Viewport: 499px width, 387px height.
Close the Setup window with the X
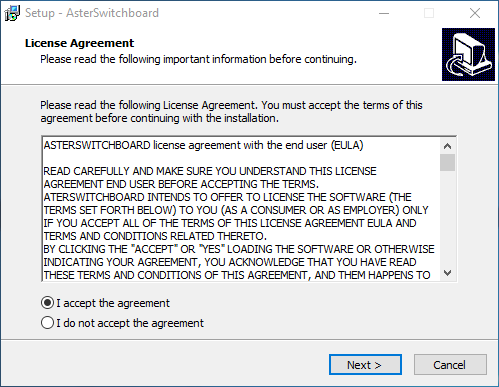click(475, 13)
